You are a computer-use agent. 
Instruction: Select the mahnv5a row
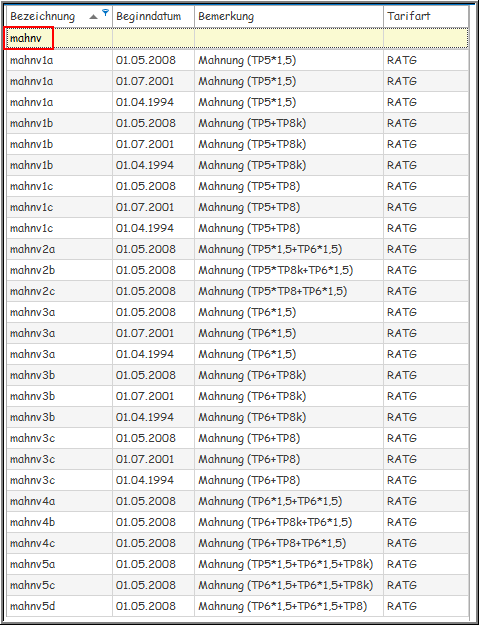point(238,564)
